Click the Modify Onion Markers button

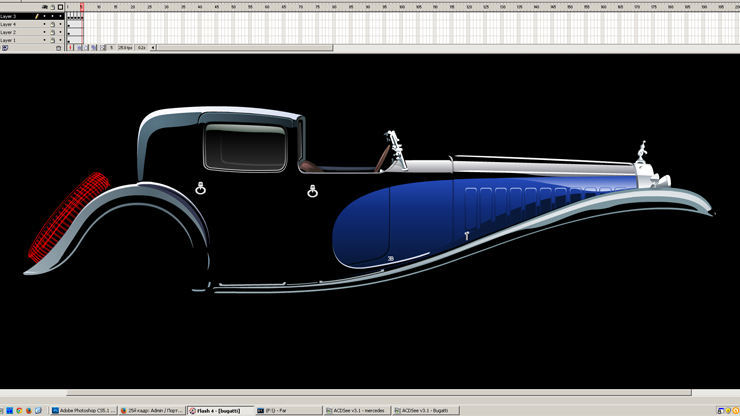102,48
